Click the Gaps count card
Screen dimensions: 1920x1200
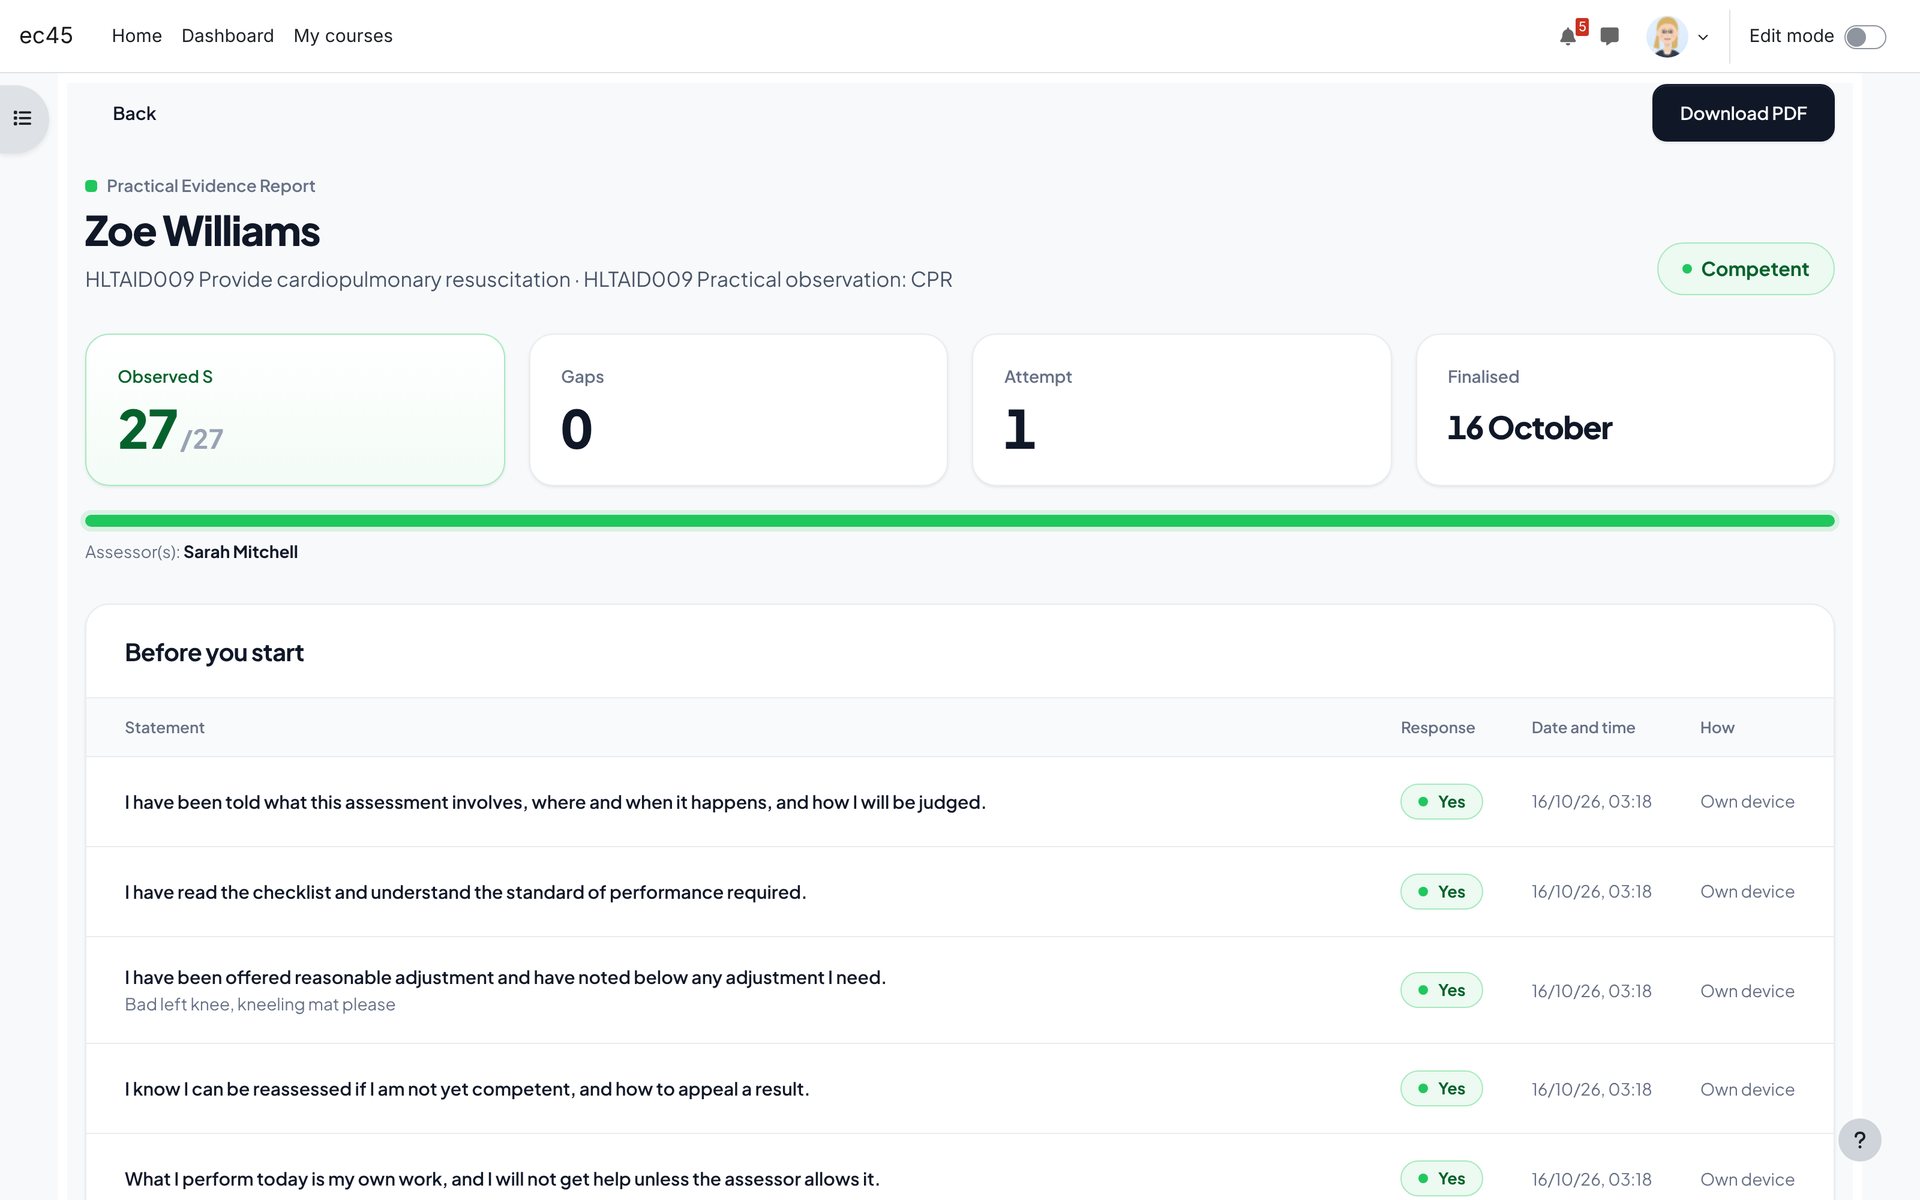(x=738, y=410)
